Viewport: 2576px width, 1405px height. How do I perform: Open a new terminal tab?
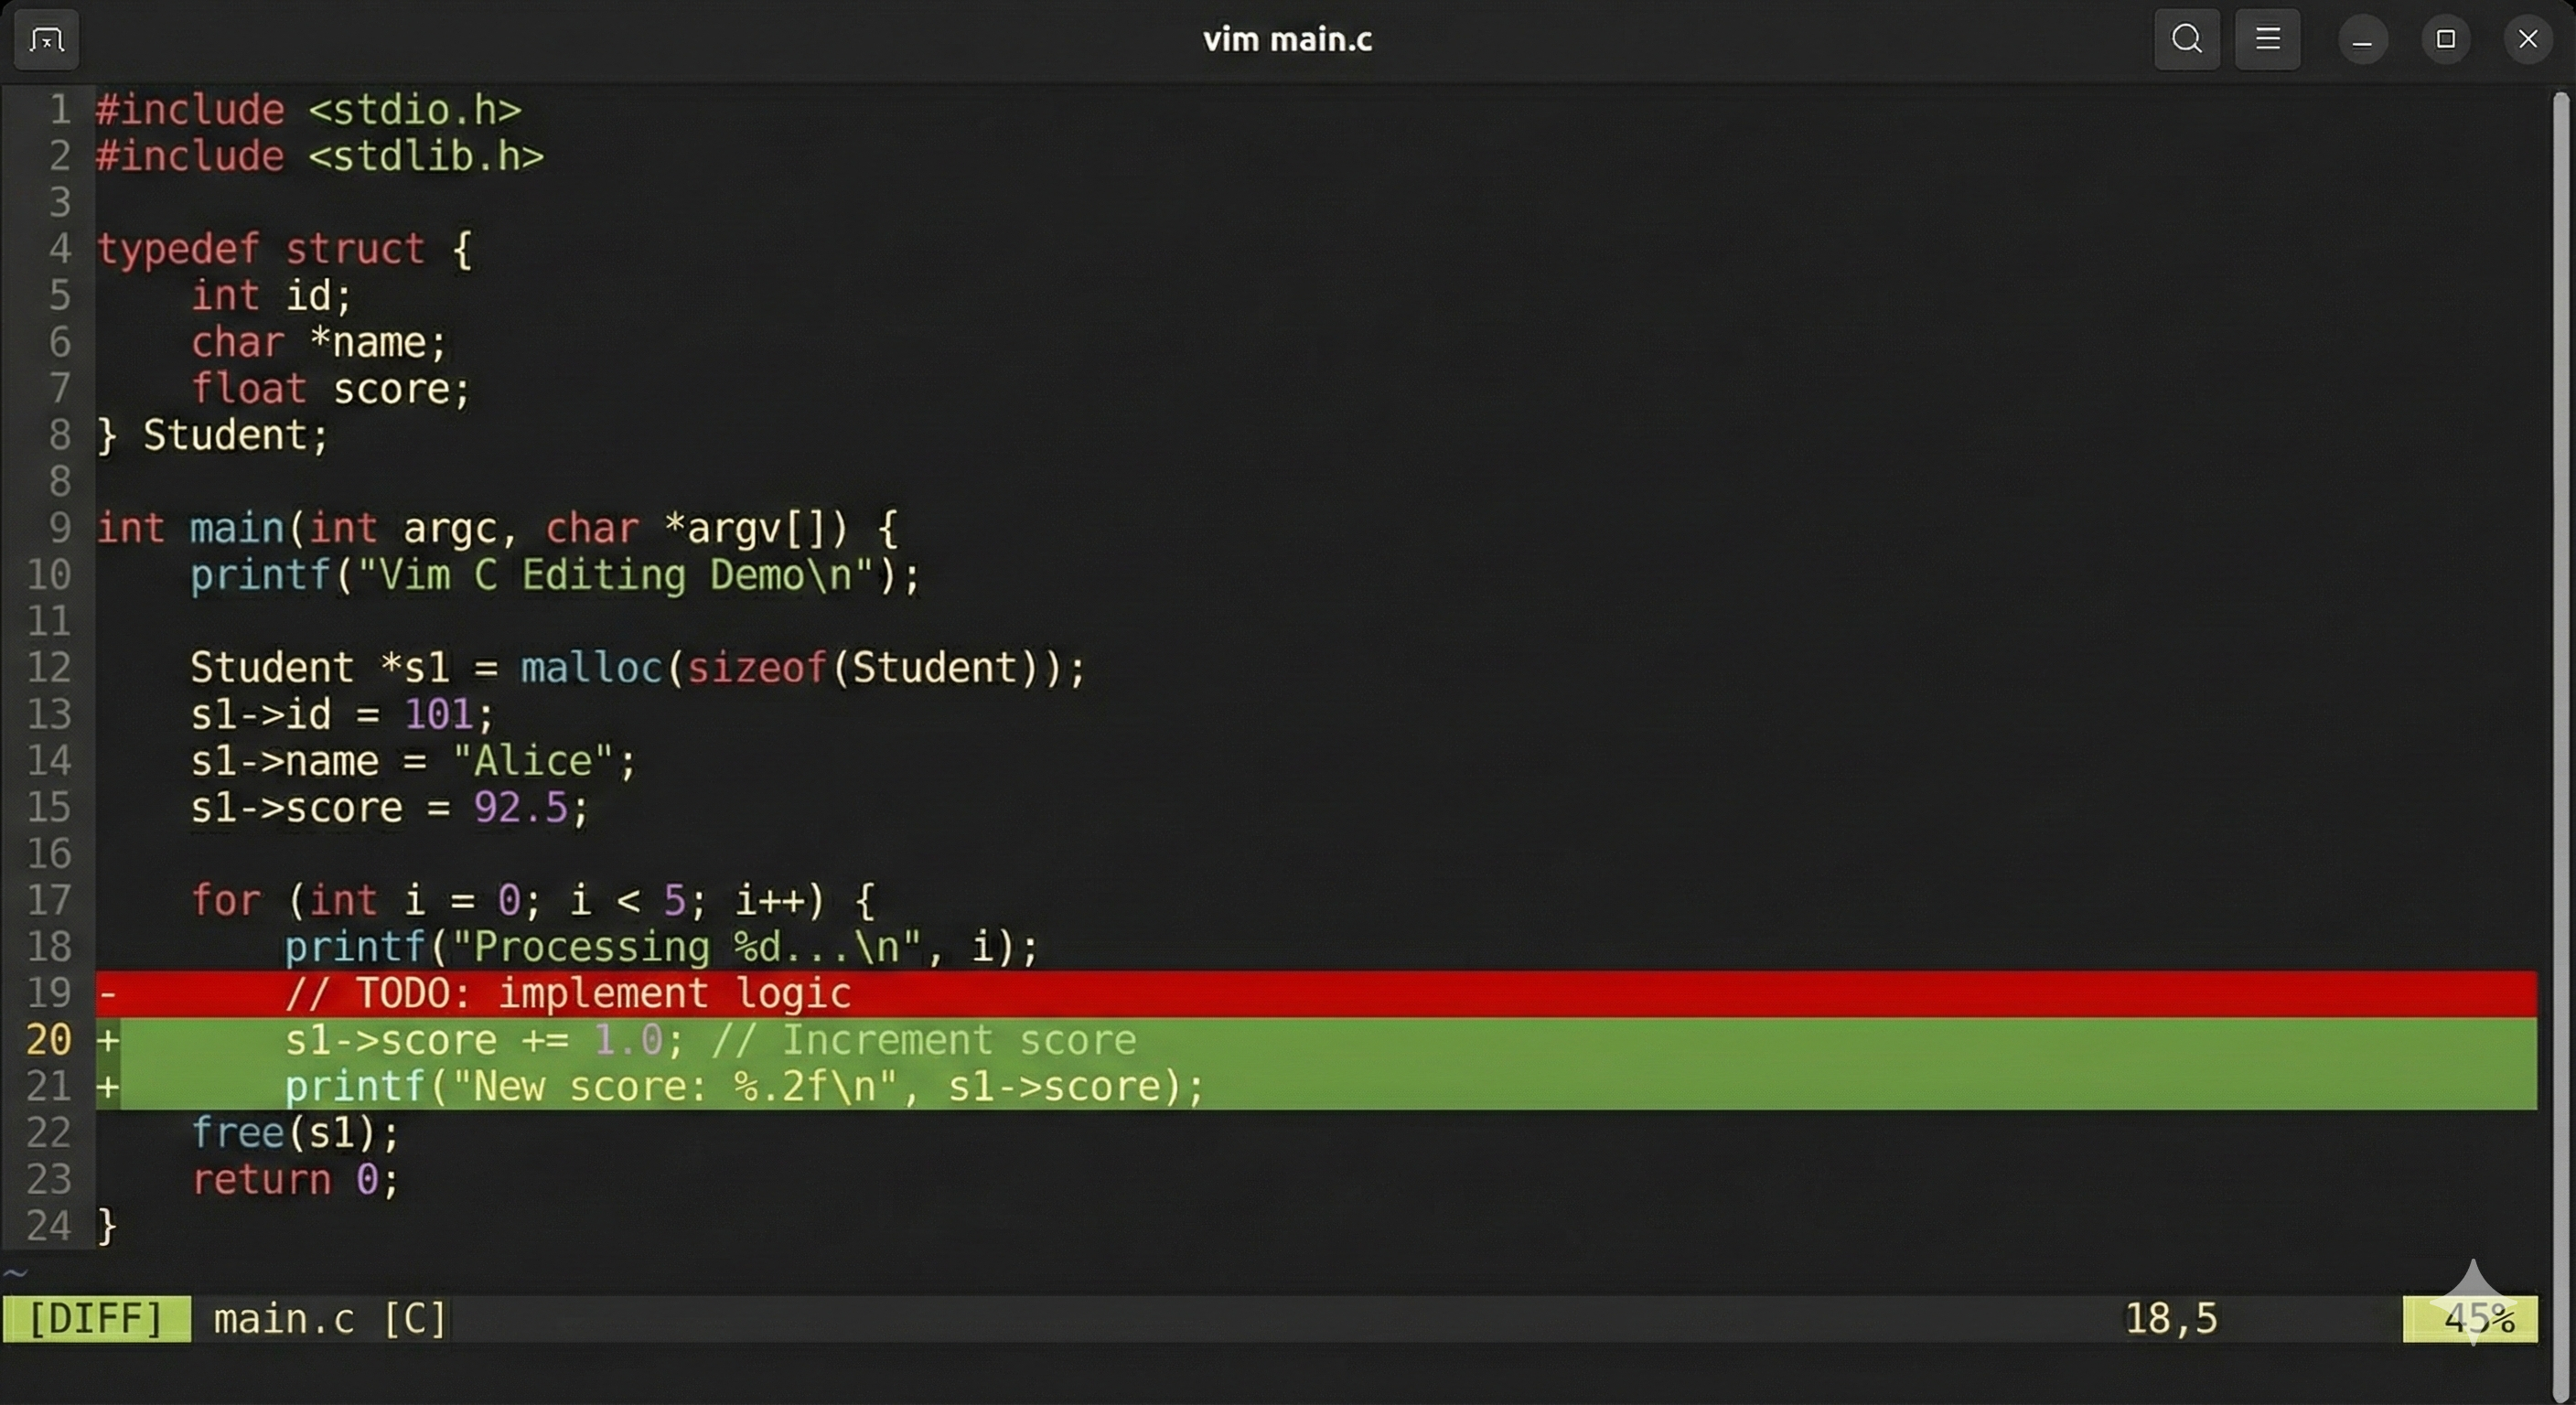point(44,39)
